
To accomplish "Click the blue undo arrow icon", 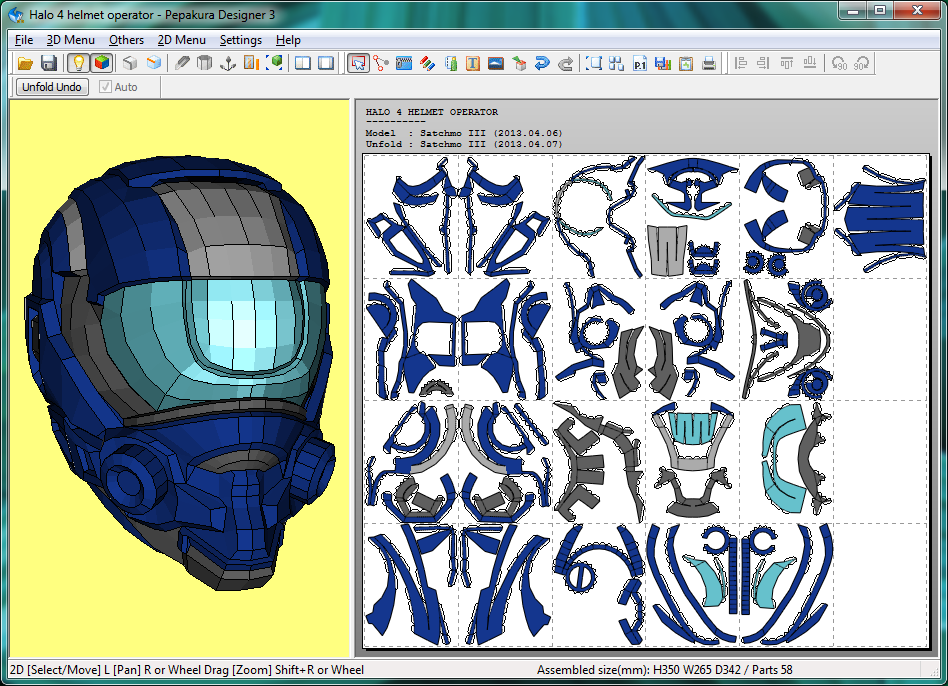I will pos(542,63).
